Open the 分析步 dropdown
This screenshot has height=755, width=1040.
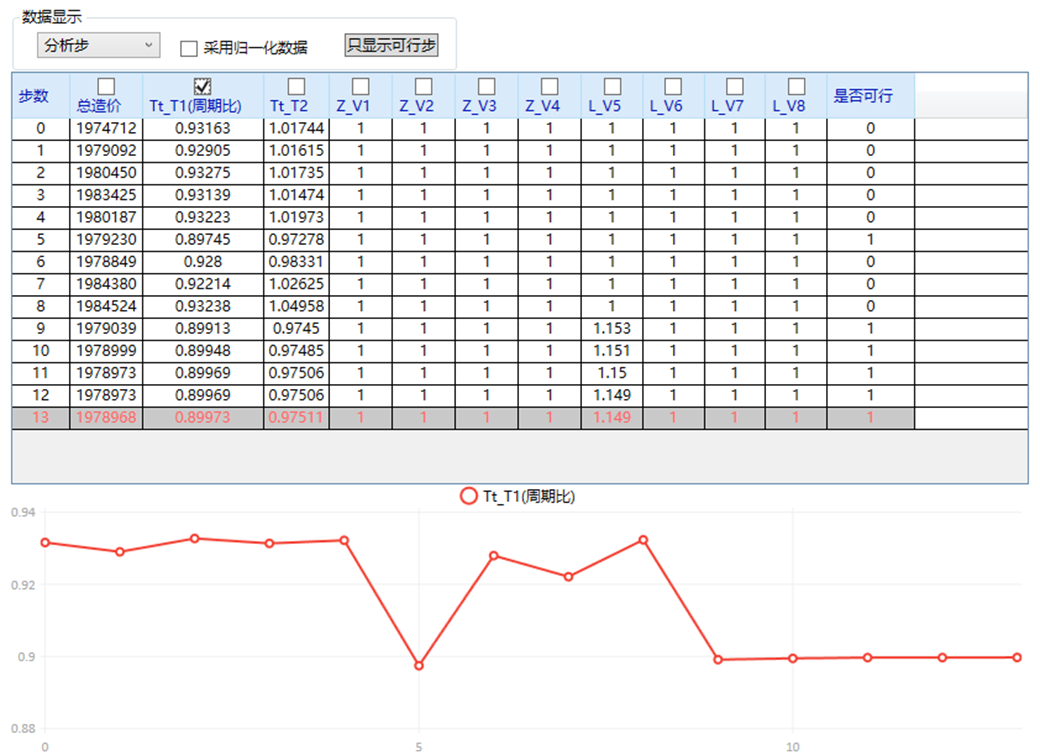97,44
